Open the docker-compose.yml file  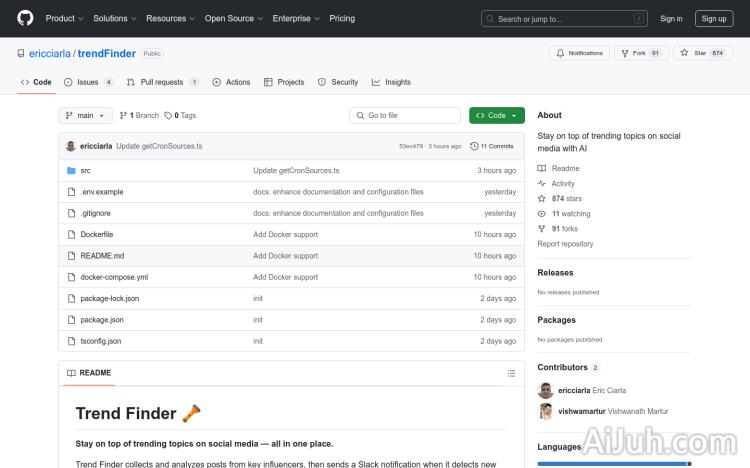[x=114, y=277]
